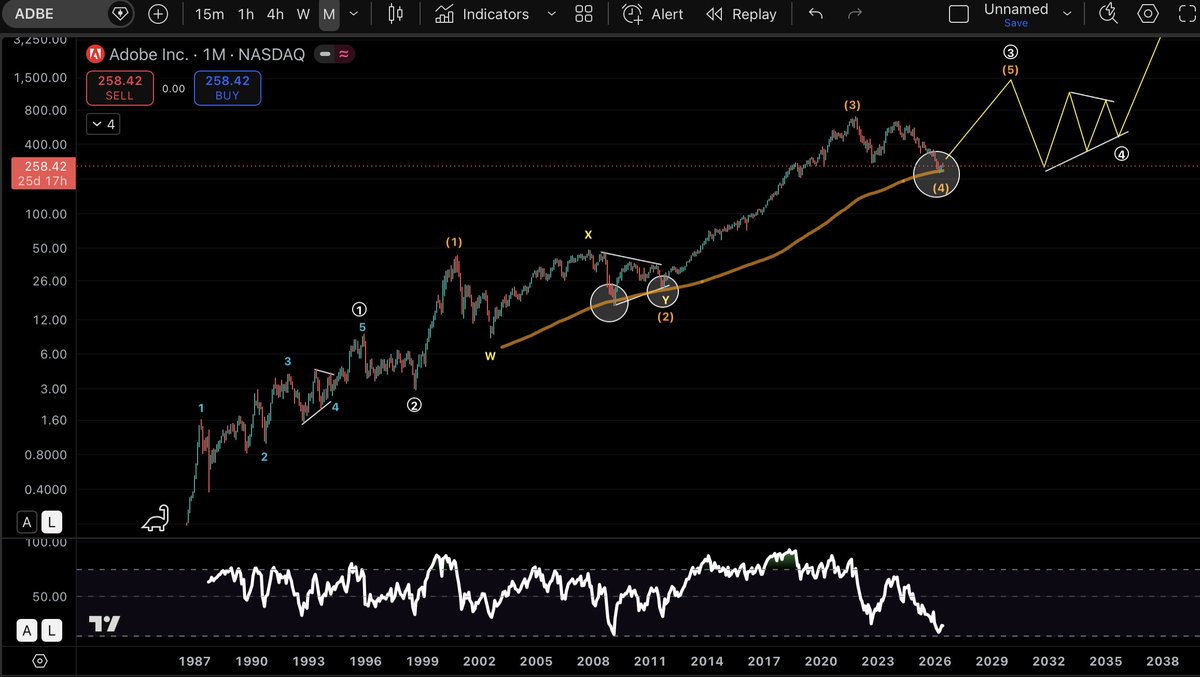Expand the timeframe list chevron
Image resolution: width=1200 pixels, height=677 pixels.
(353, 14)
